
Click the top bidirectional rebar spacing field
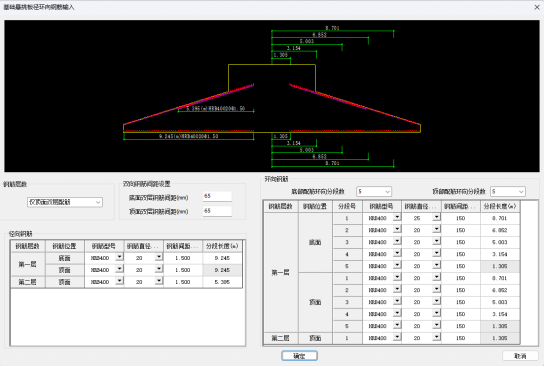pos(217,211)
